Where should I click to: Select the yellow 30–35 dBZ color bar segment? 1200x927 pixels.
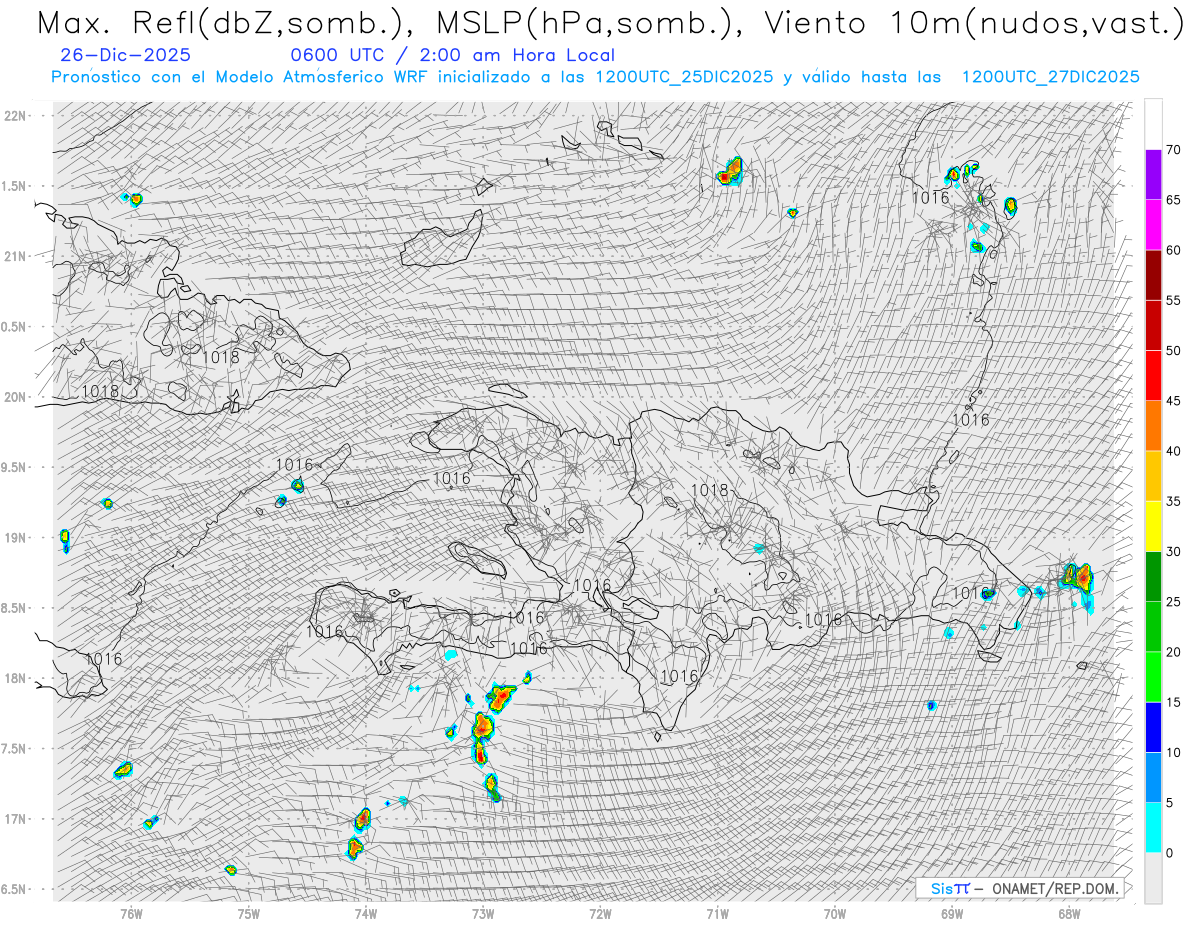click(x=1153, y=526)
